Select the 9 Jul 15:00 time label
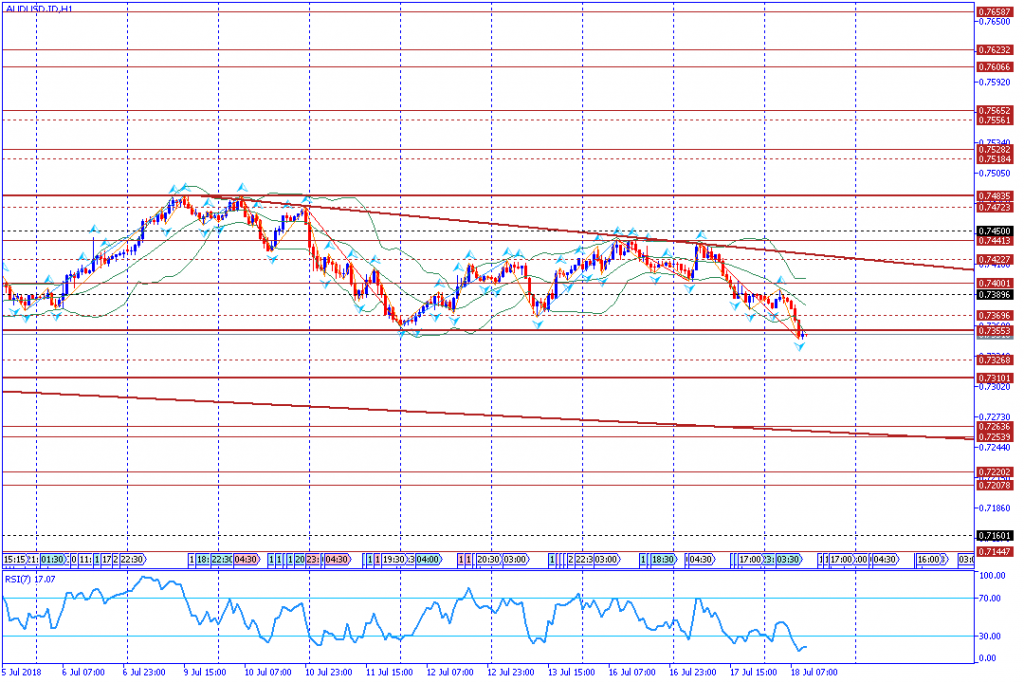This screenshot has height=683, width=1024. [x=204, y=672]
